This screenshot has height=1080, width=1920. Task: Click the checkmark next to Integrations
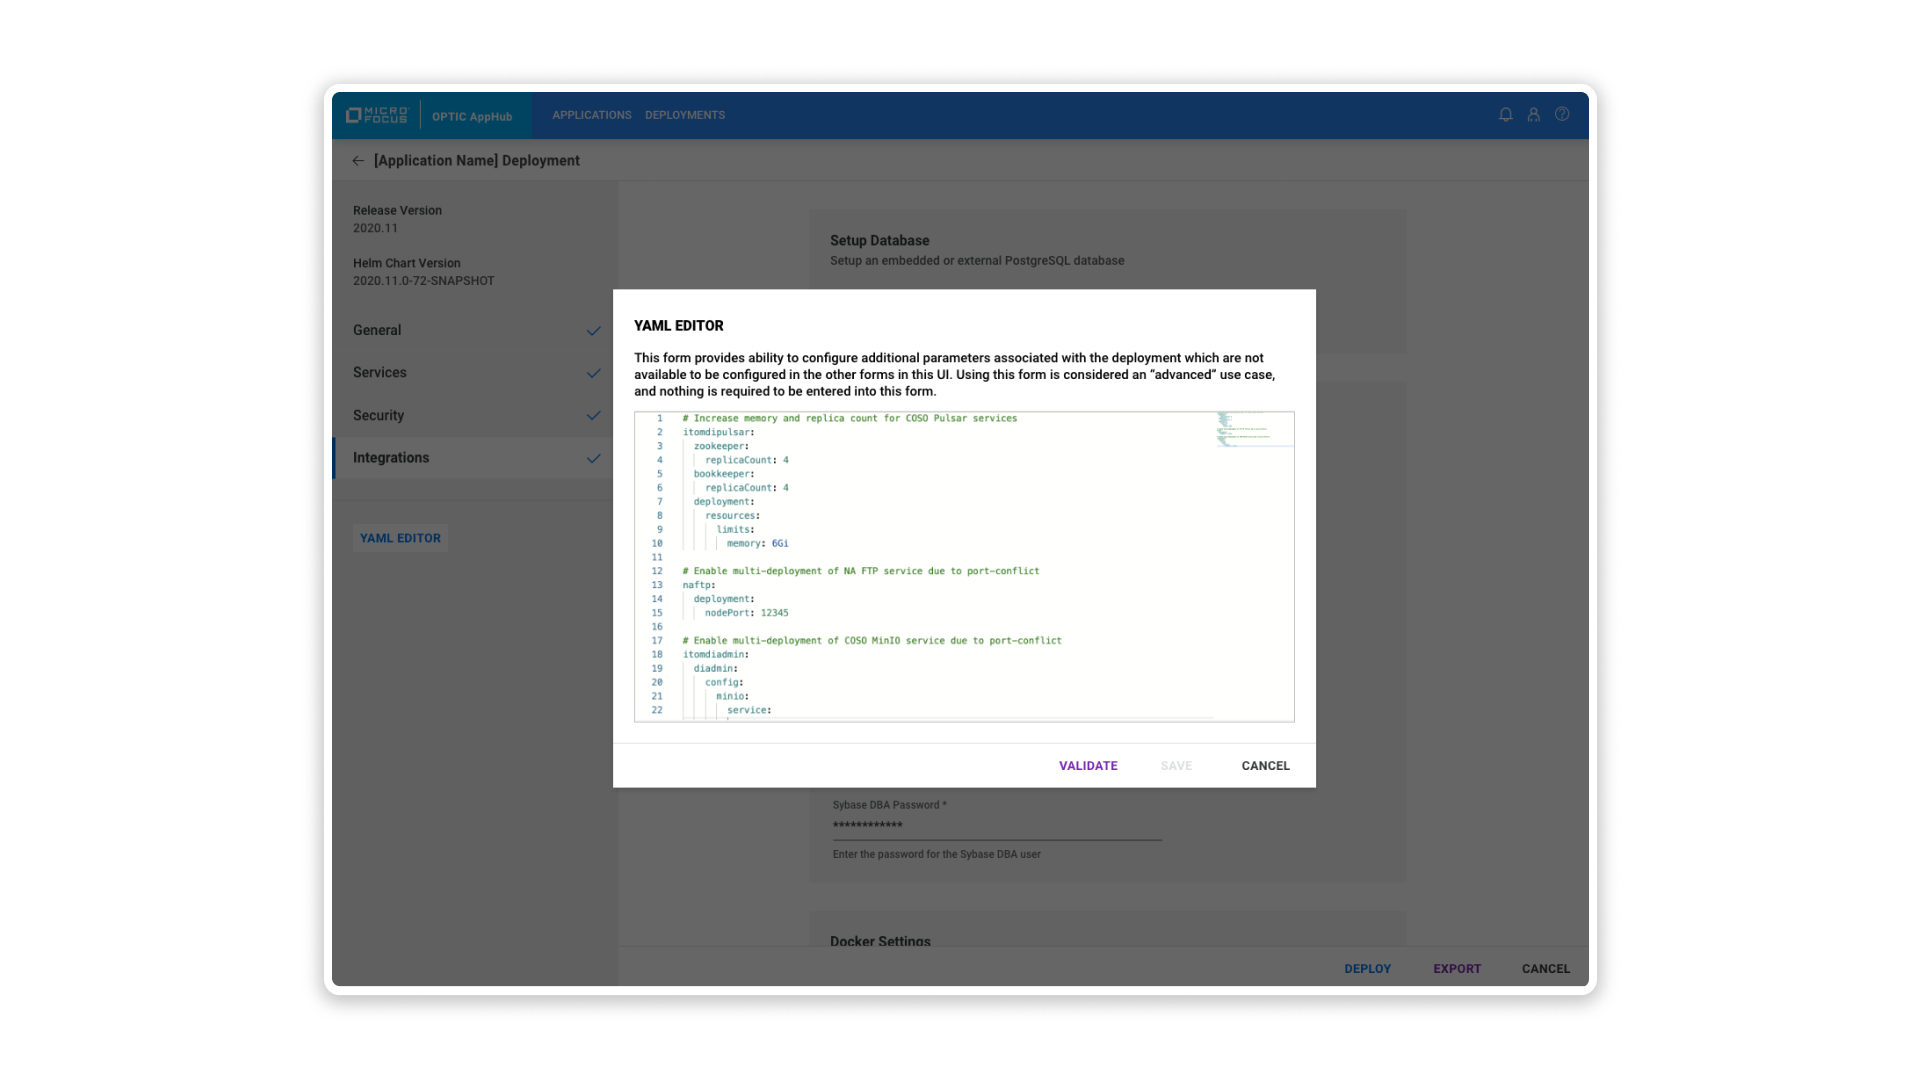[x=593, y=459]
